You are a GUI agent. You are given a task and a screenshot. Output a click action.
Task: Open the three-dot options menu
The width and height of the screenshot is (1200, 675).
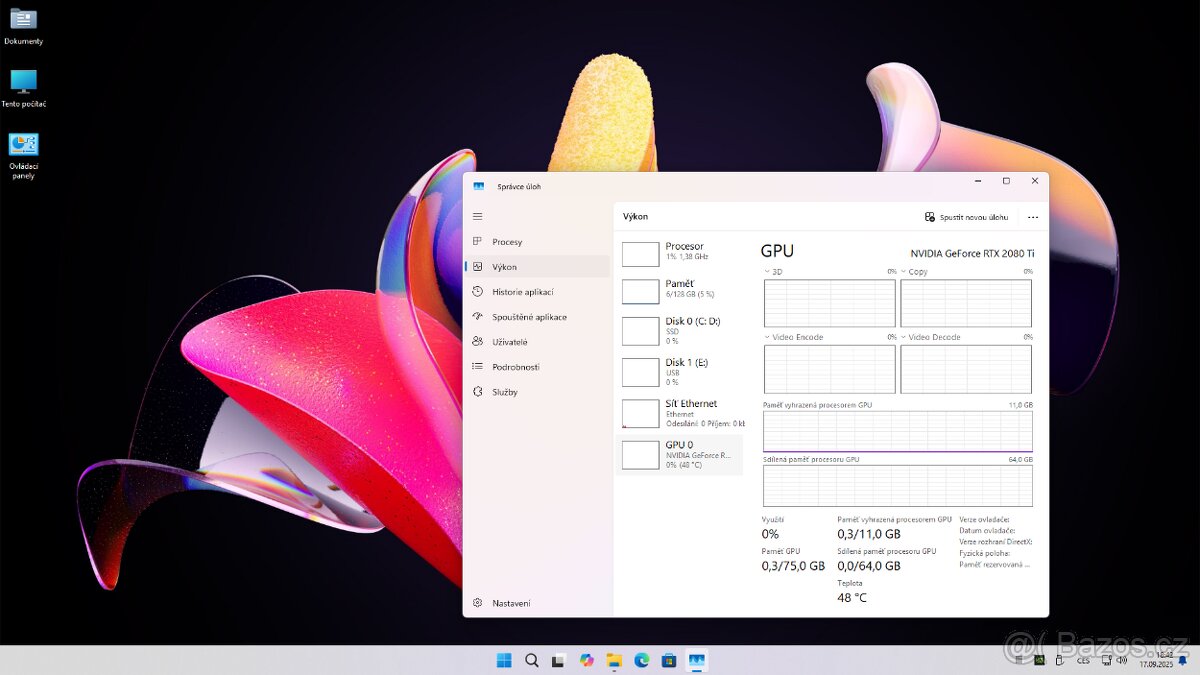click(x=1033, y=216)
